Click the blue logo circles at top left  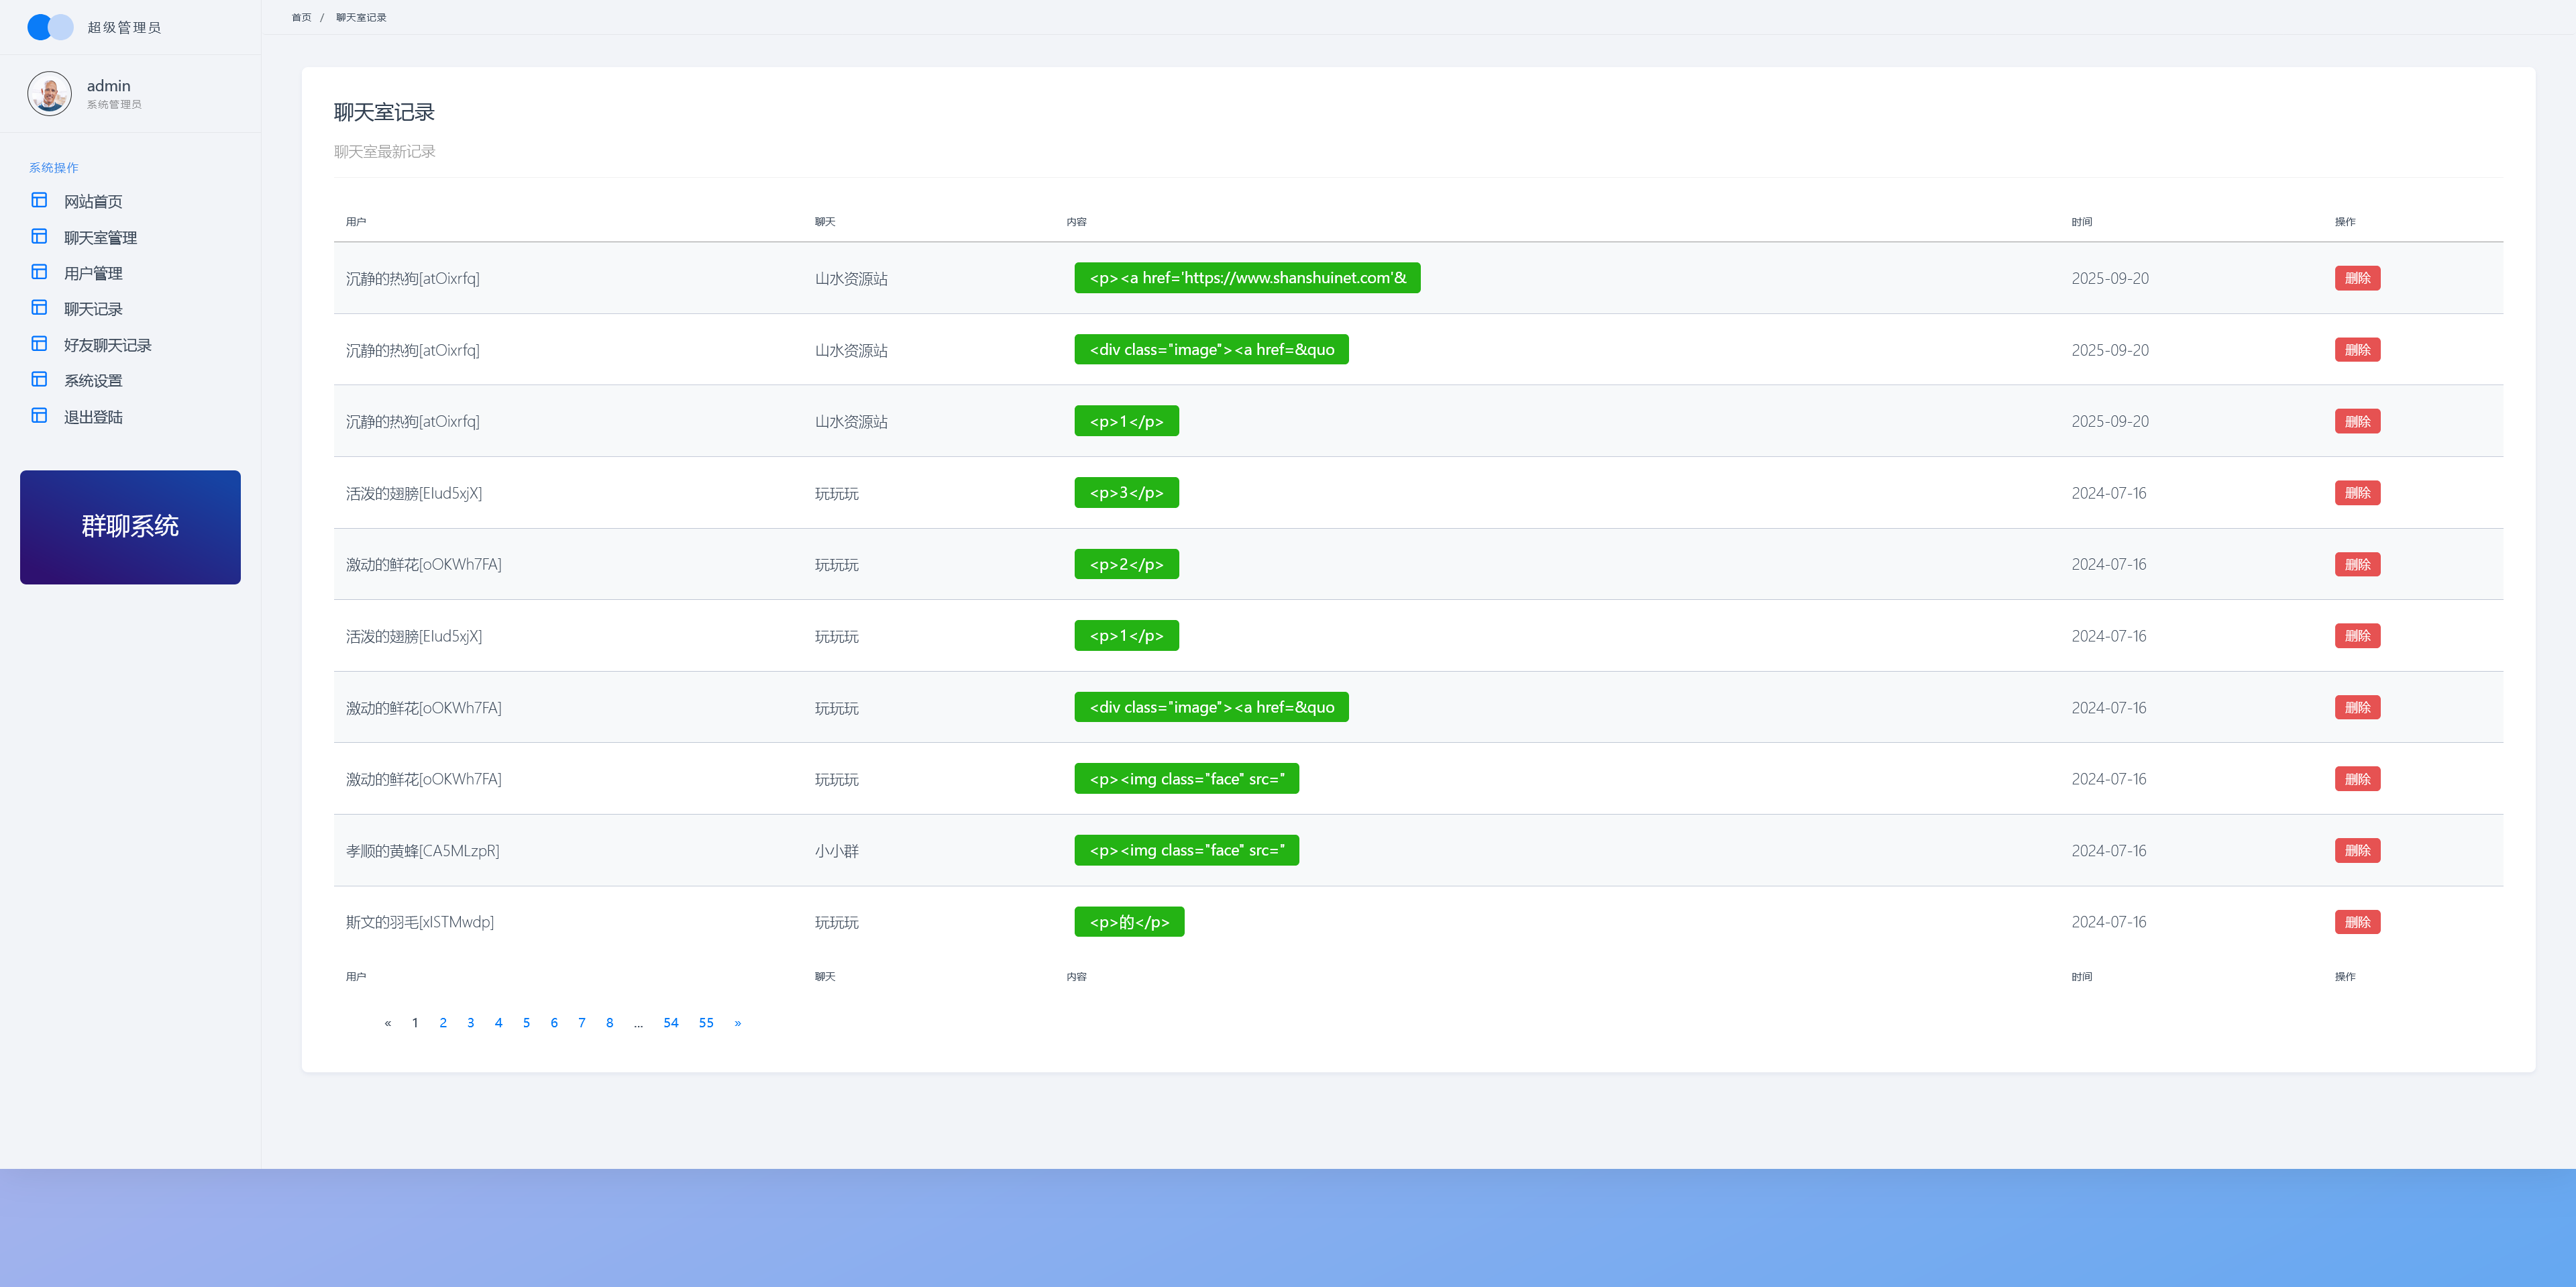pyautogui.click(x=50, y=27)
